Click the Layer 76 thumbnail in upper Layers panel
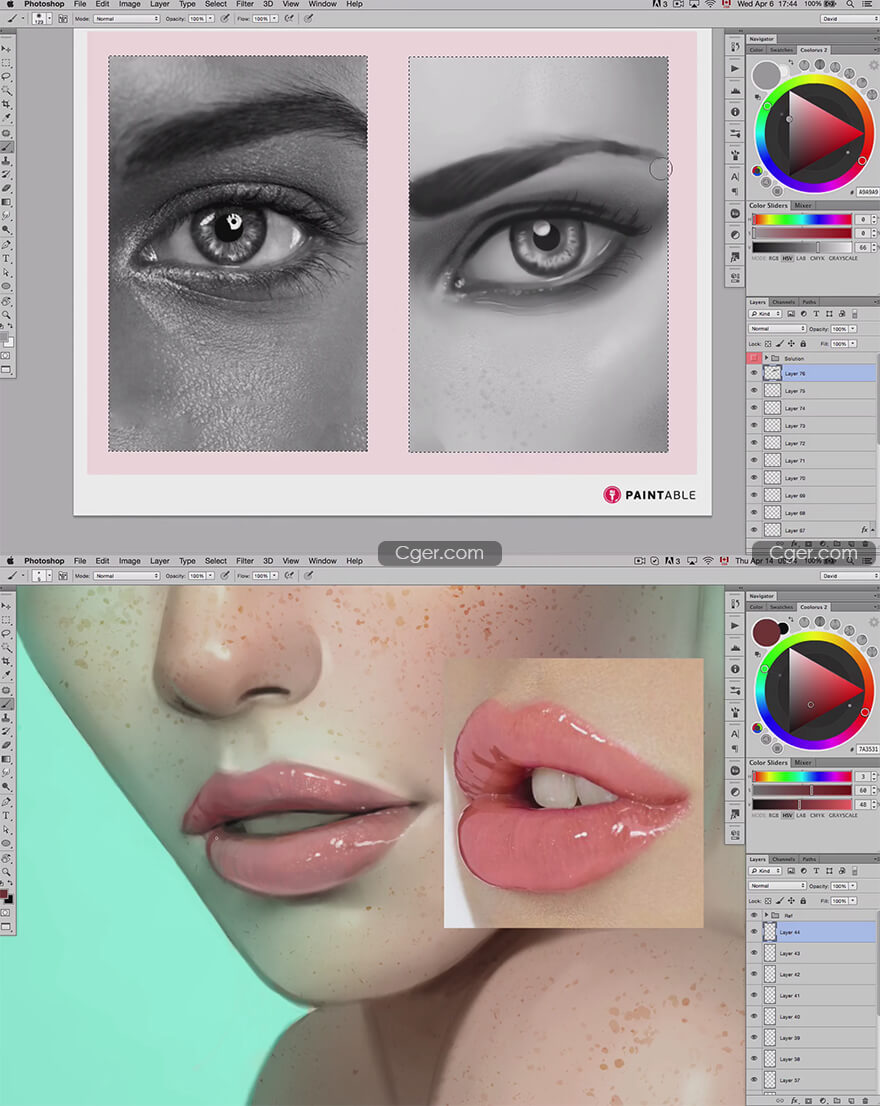Screen dimensions: 880x1106 click(x=773, y=373)
